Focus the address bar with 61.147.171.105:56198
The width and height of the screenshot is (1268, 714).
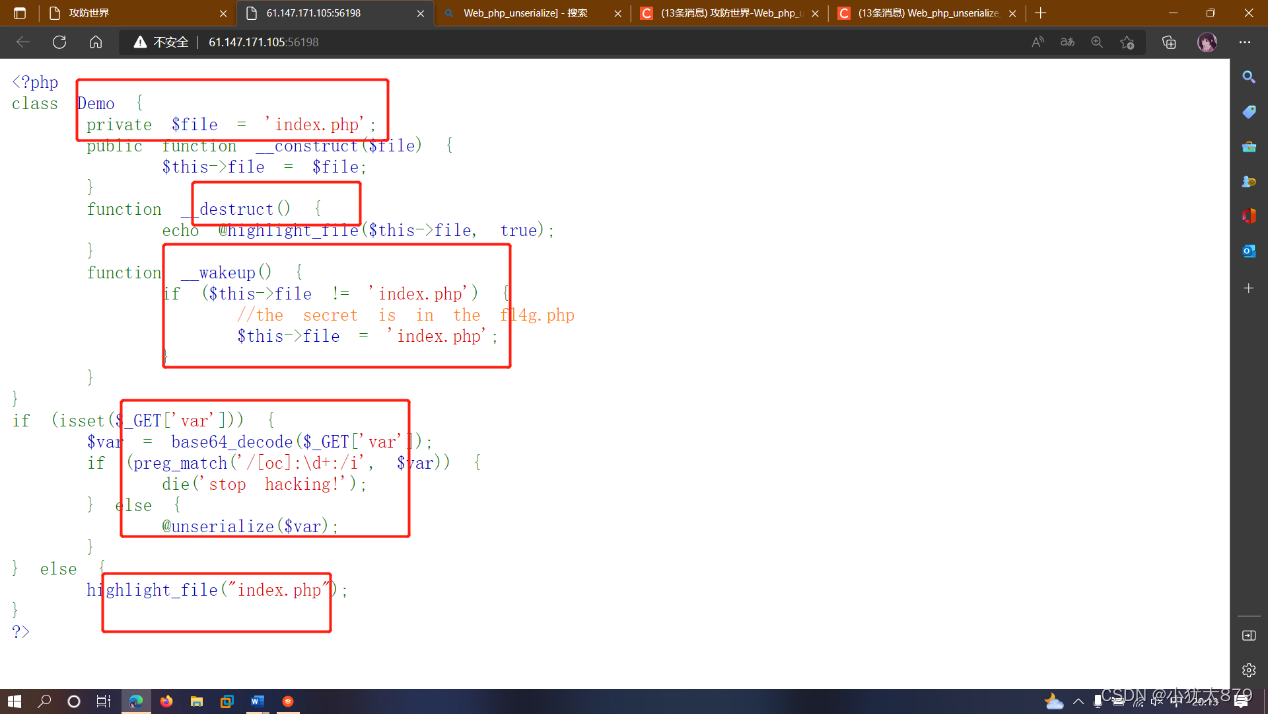tap(264, 42)
